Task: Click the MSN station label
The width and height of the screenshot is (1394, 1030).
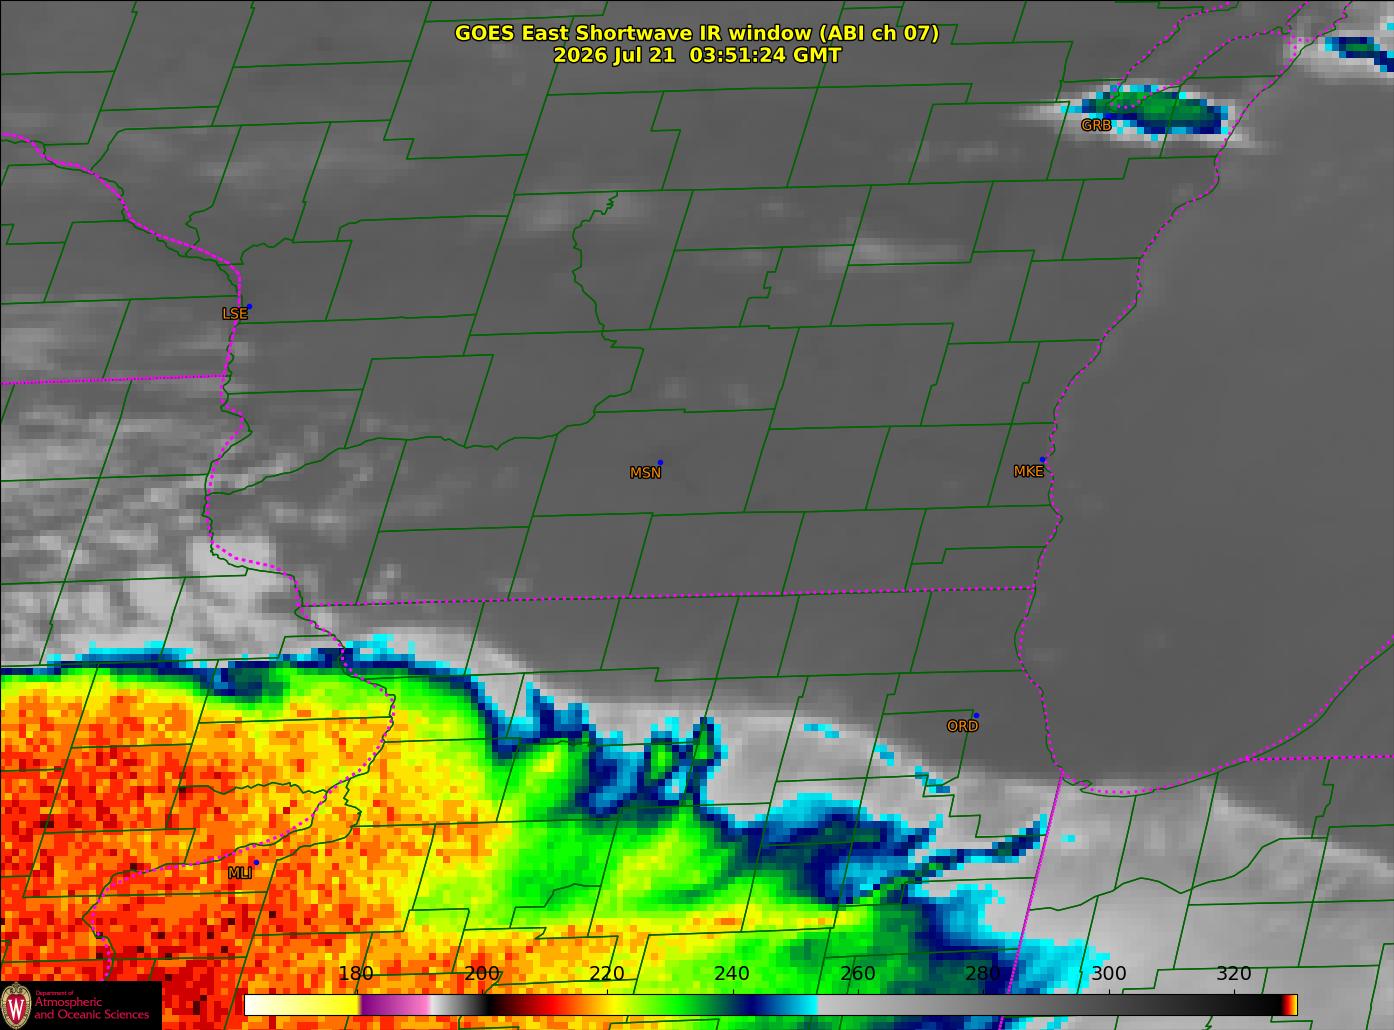Action: pyautogui.click(x=645, y=473)
